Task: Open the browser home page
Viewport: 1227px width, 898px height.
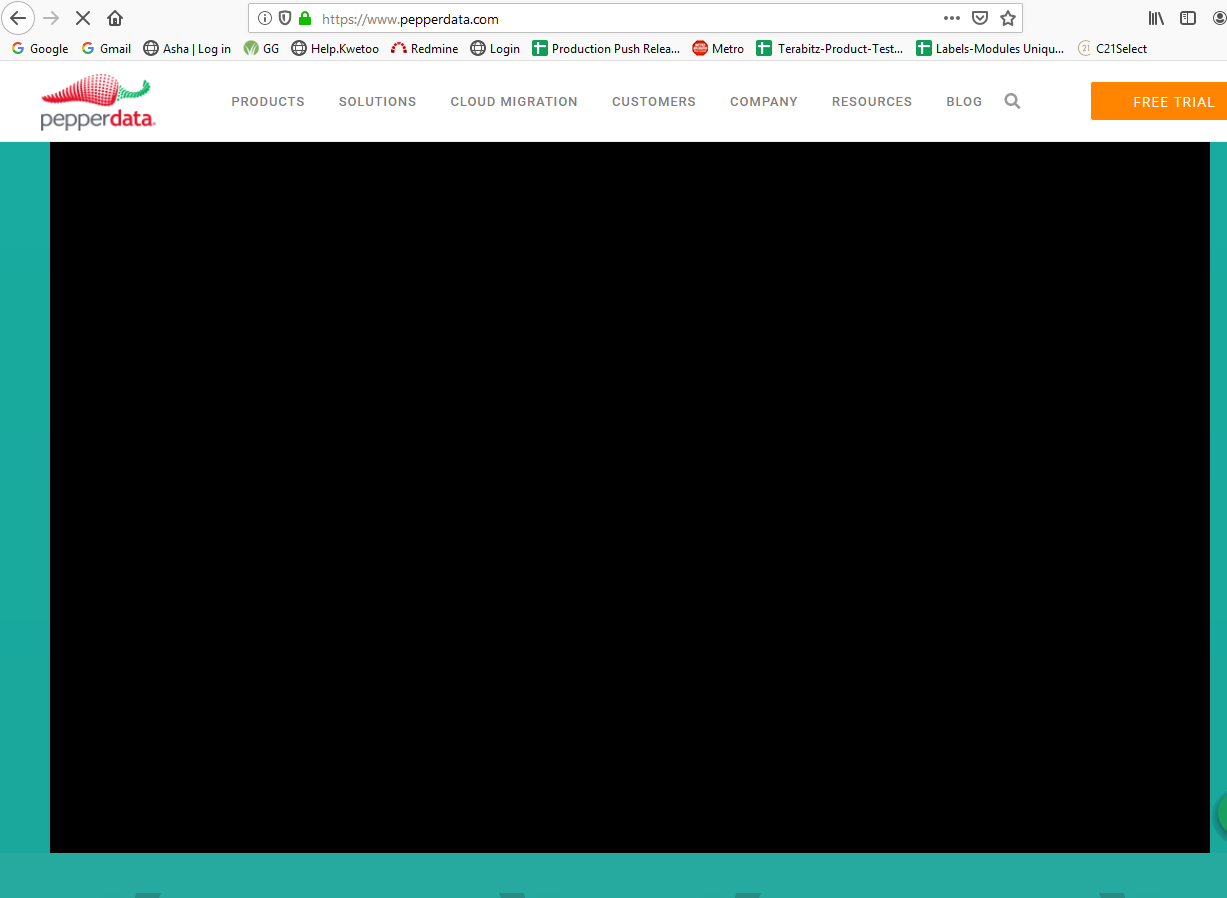Action: [x=115, y=18]
